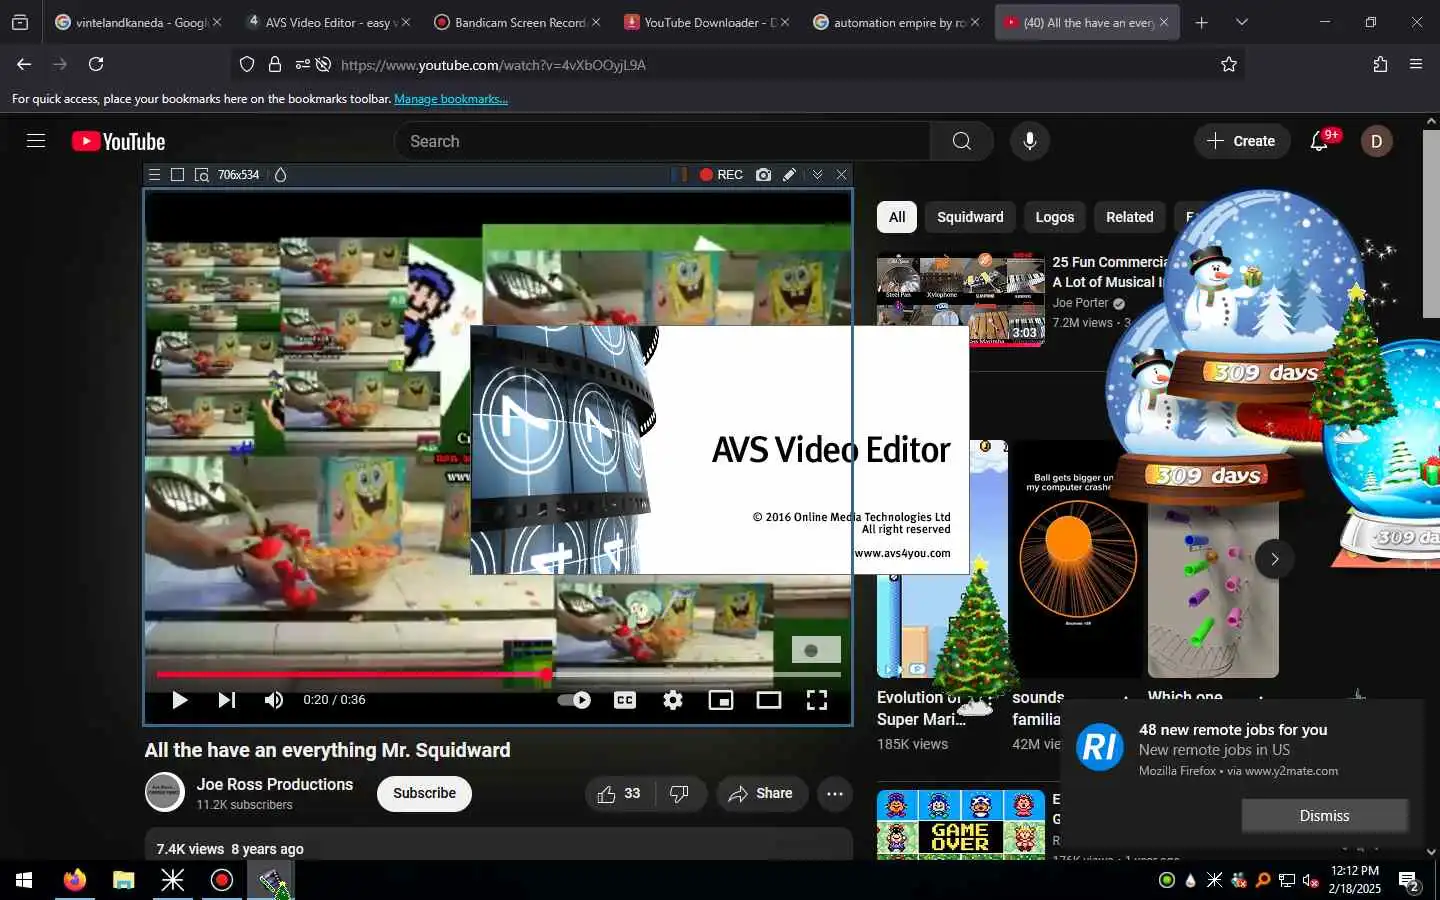The height and width of the screenshot is (900, 1440).
Task: Open the Bandicam menu icon
Action: click(154, 174)
